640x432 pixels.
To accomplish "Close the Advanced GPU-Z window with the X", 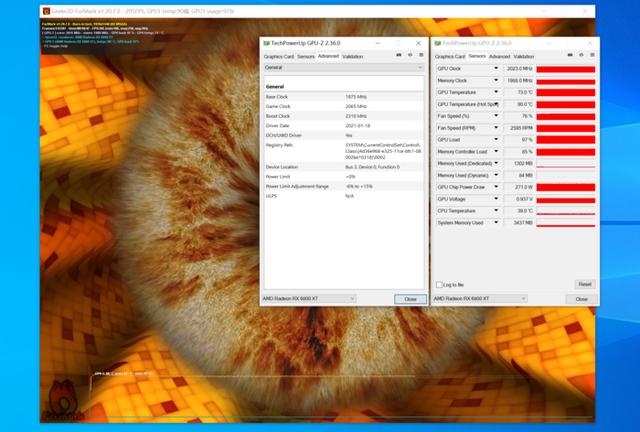I will click(x=418, y=43).
